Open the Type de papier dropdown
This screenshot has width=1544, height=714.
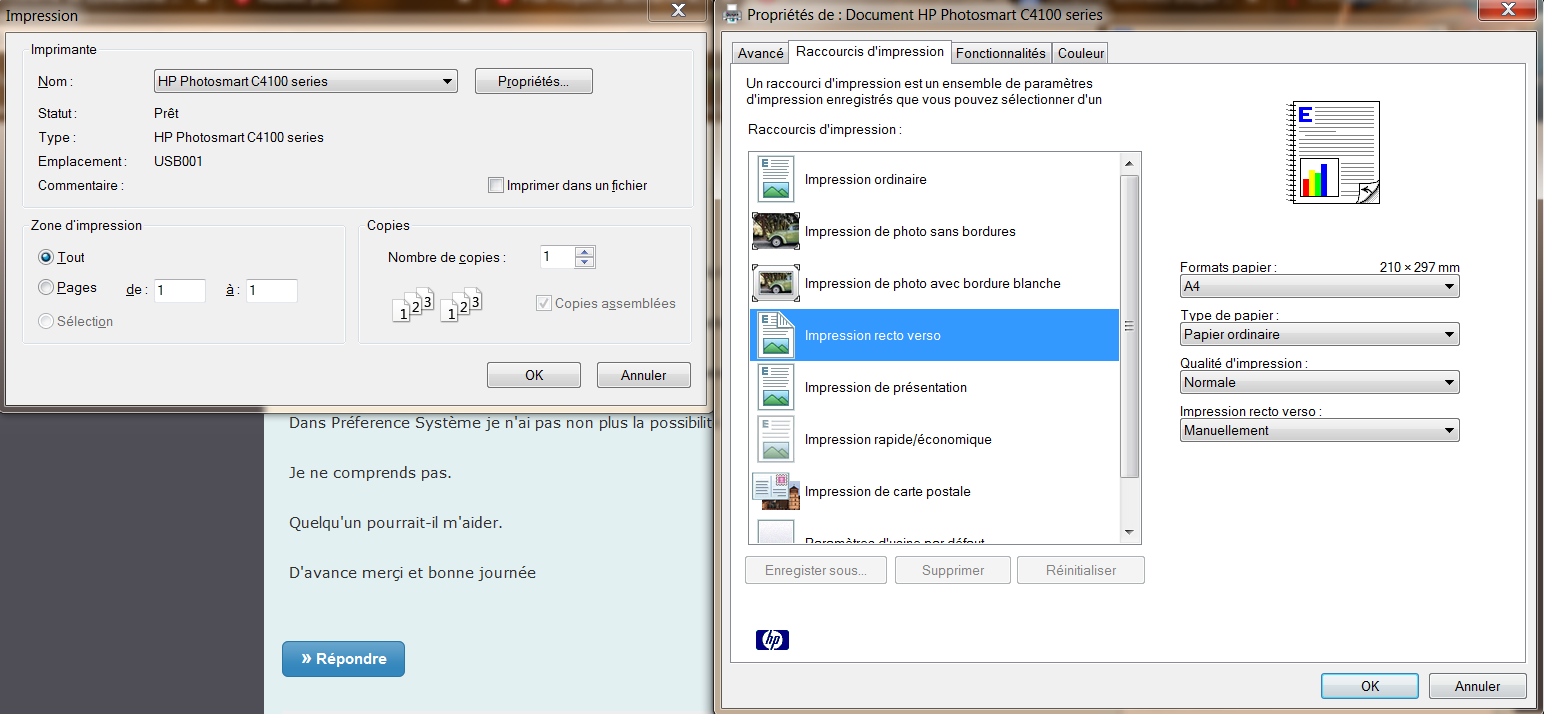1319,334
